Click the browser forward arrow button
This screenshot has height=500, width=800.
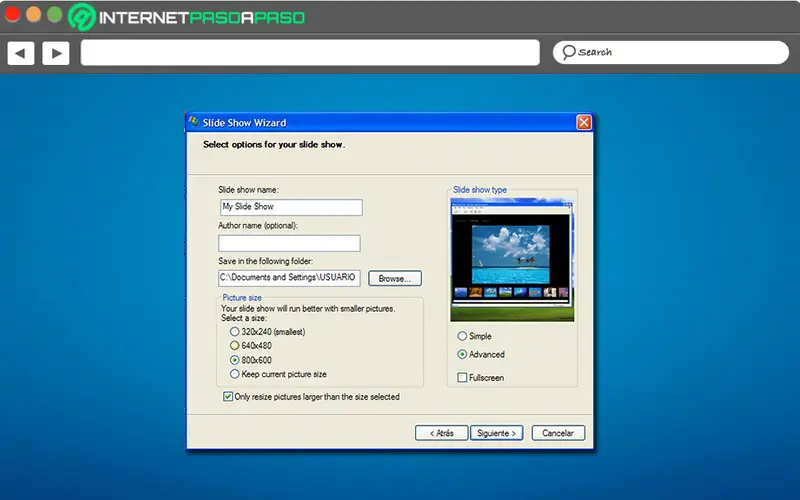[x=56, y=53]
